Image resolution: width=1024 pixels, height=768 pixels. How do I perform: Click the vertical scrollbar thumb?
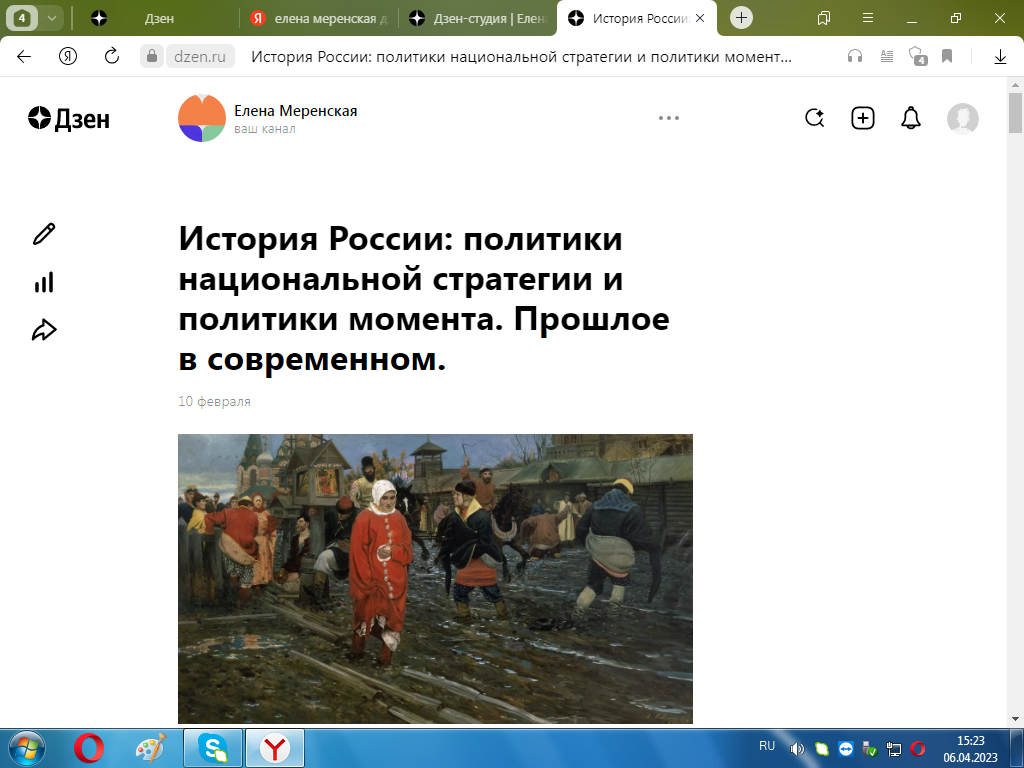[x=1015, y=112]
